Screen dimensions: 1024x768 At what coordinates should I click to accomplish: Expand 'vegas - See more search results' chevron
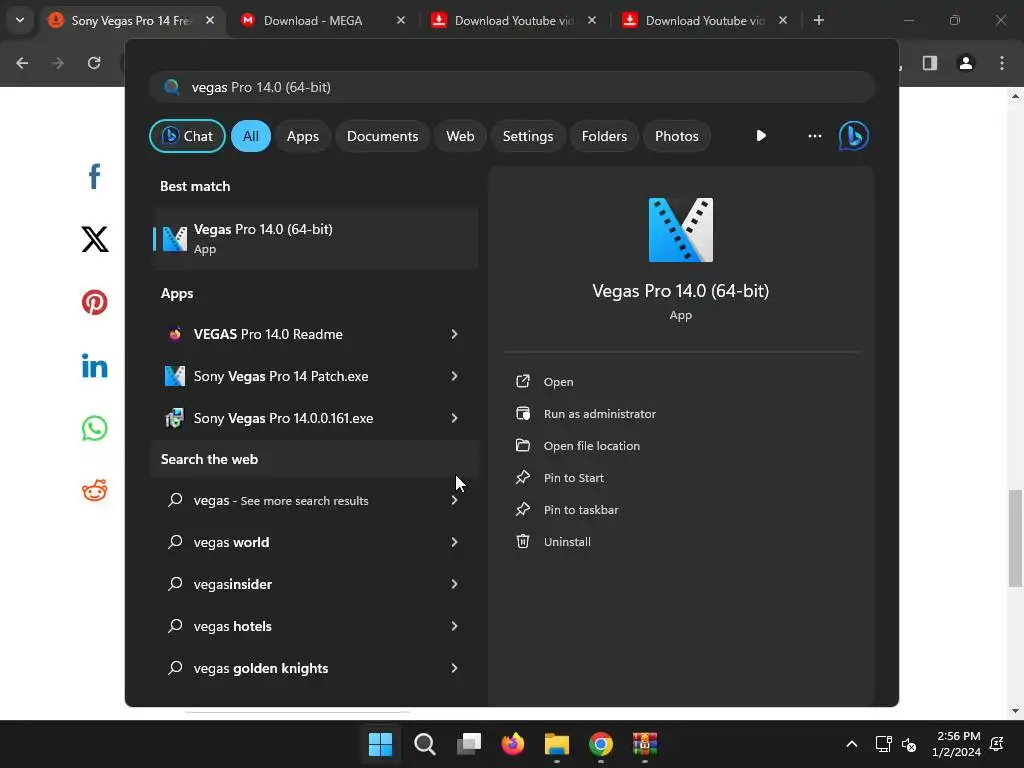point(454,500)
